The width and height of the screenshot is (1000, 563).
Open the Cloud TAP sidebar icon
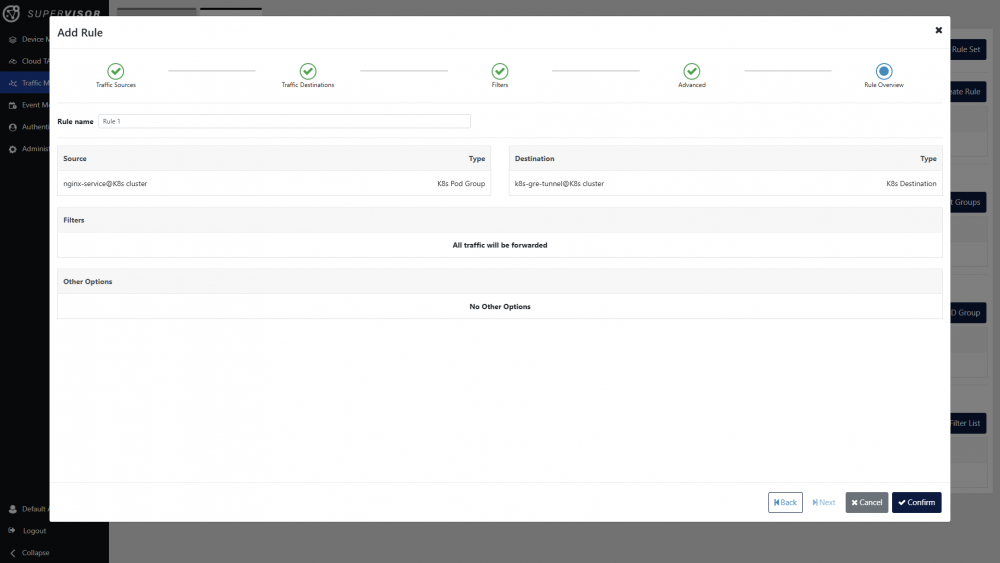pyautogui.click(x=13, y=61)
